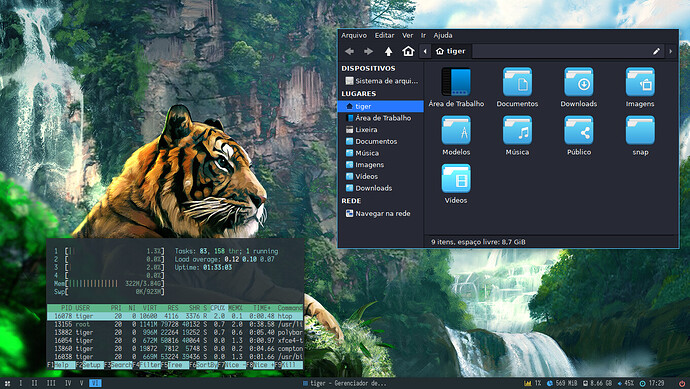
Task: Select htop process row 13882 polybar
Action: (x=175, y=332)
